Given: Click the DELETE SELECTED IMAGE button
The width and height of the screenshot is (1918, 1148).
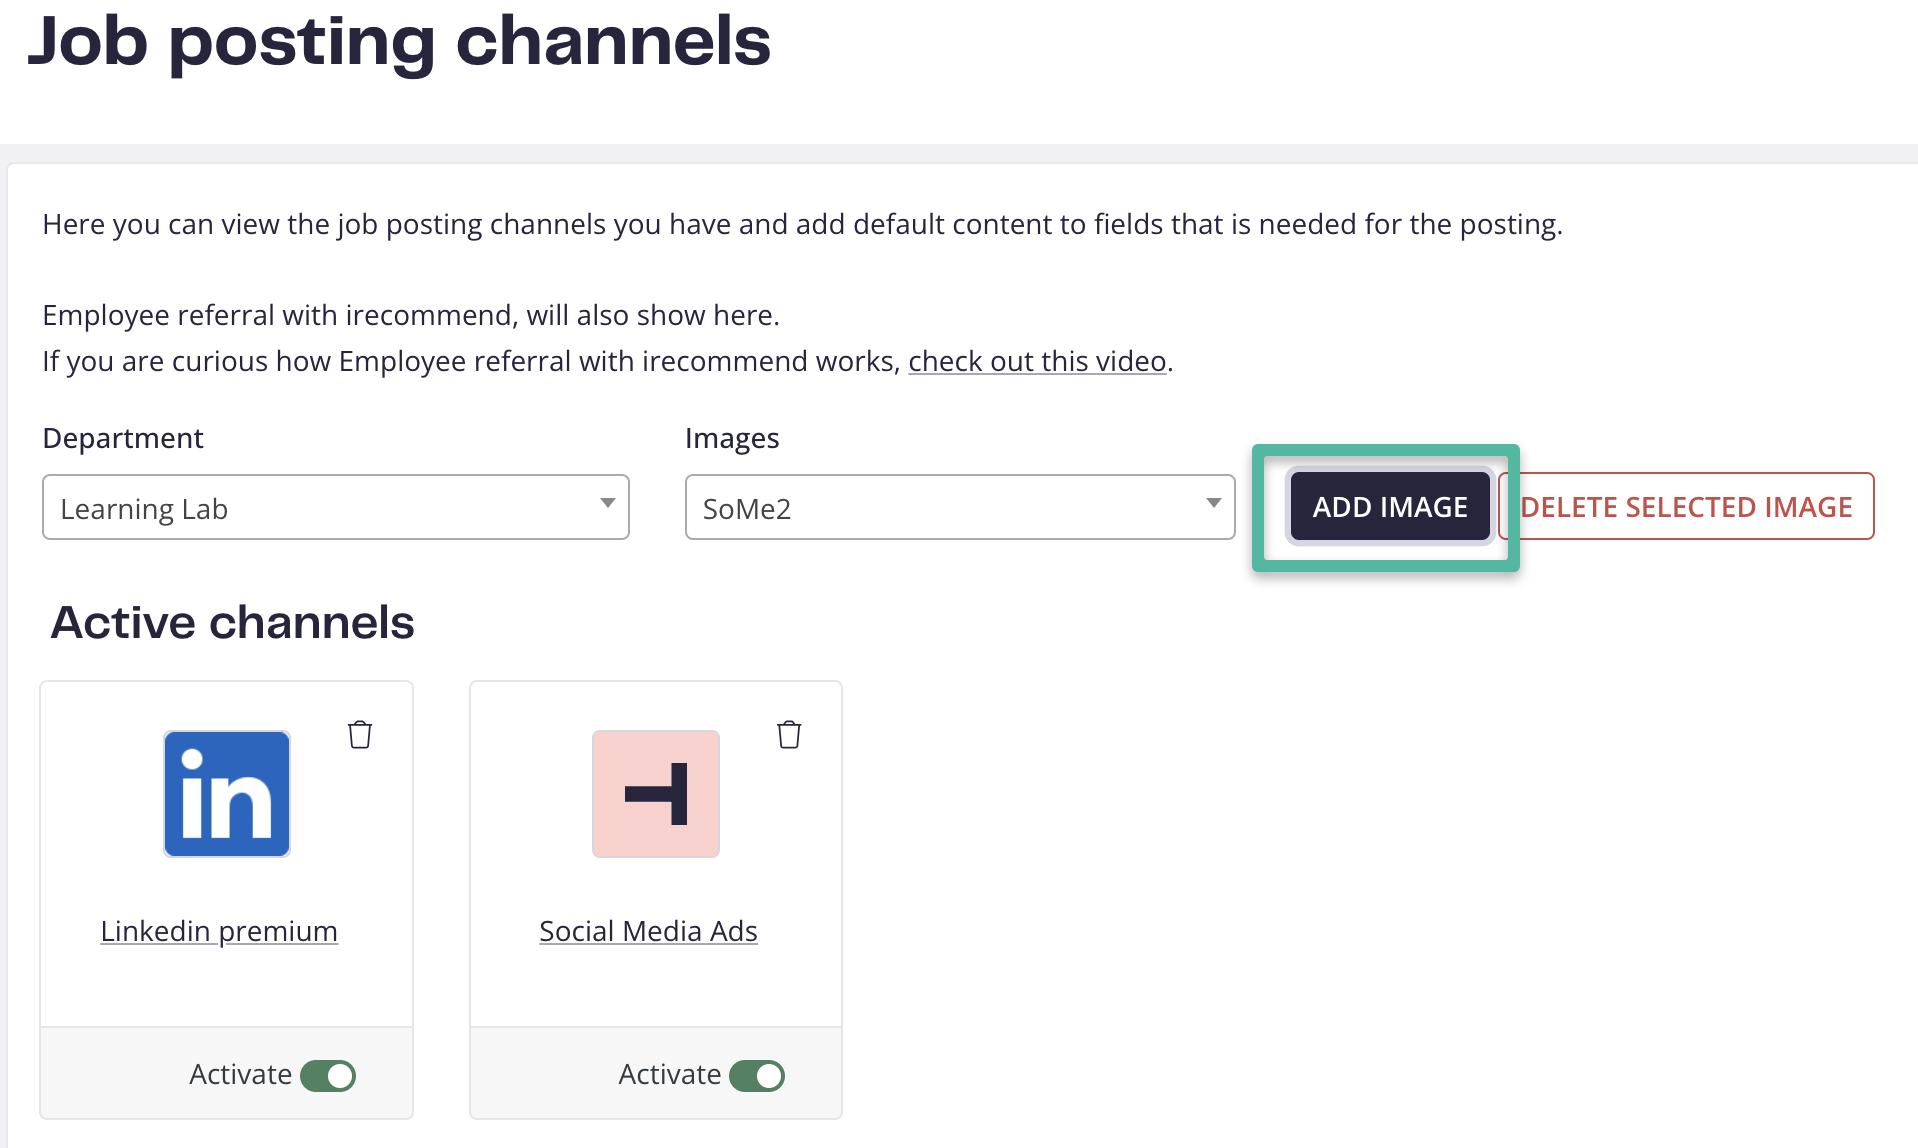Looking at the screenshot, I should (x=1686, y=507).
